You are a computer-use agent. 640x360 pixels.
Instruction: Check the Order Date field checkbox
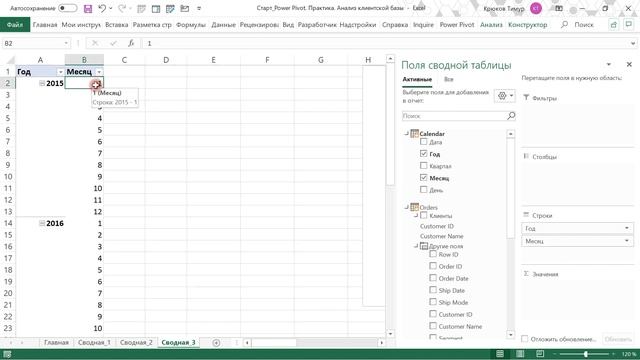(433, 278)
